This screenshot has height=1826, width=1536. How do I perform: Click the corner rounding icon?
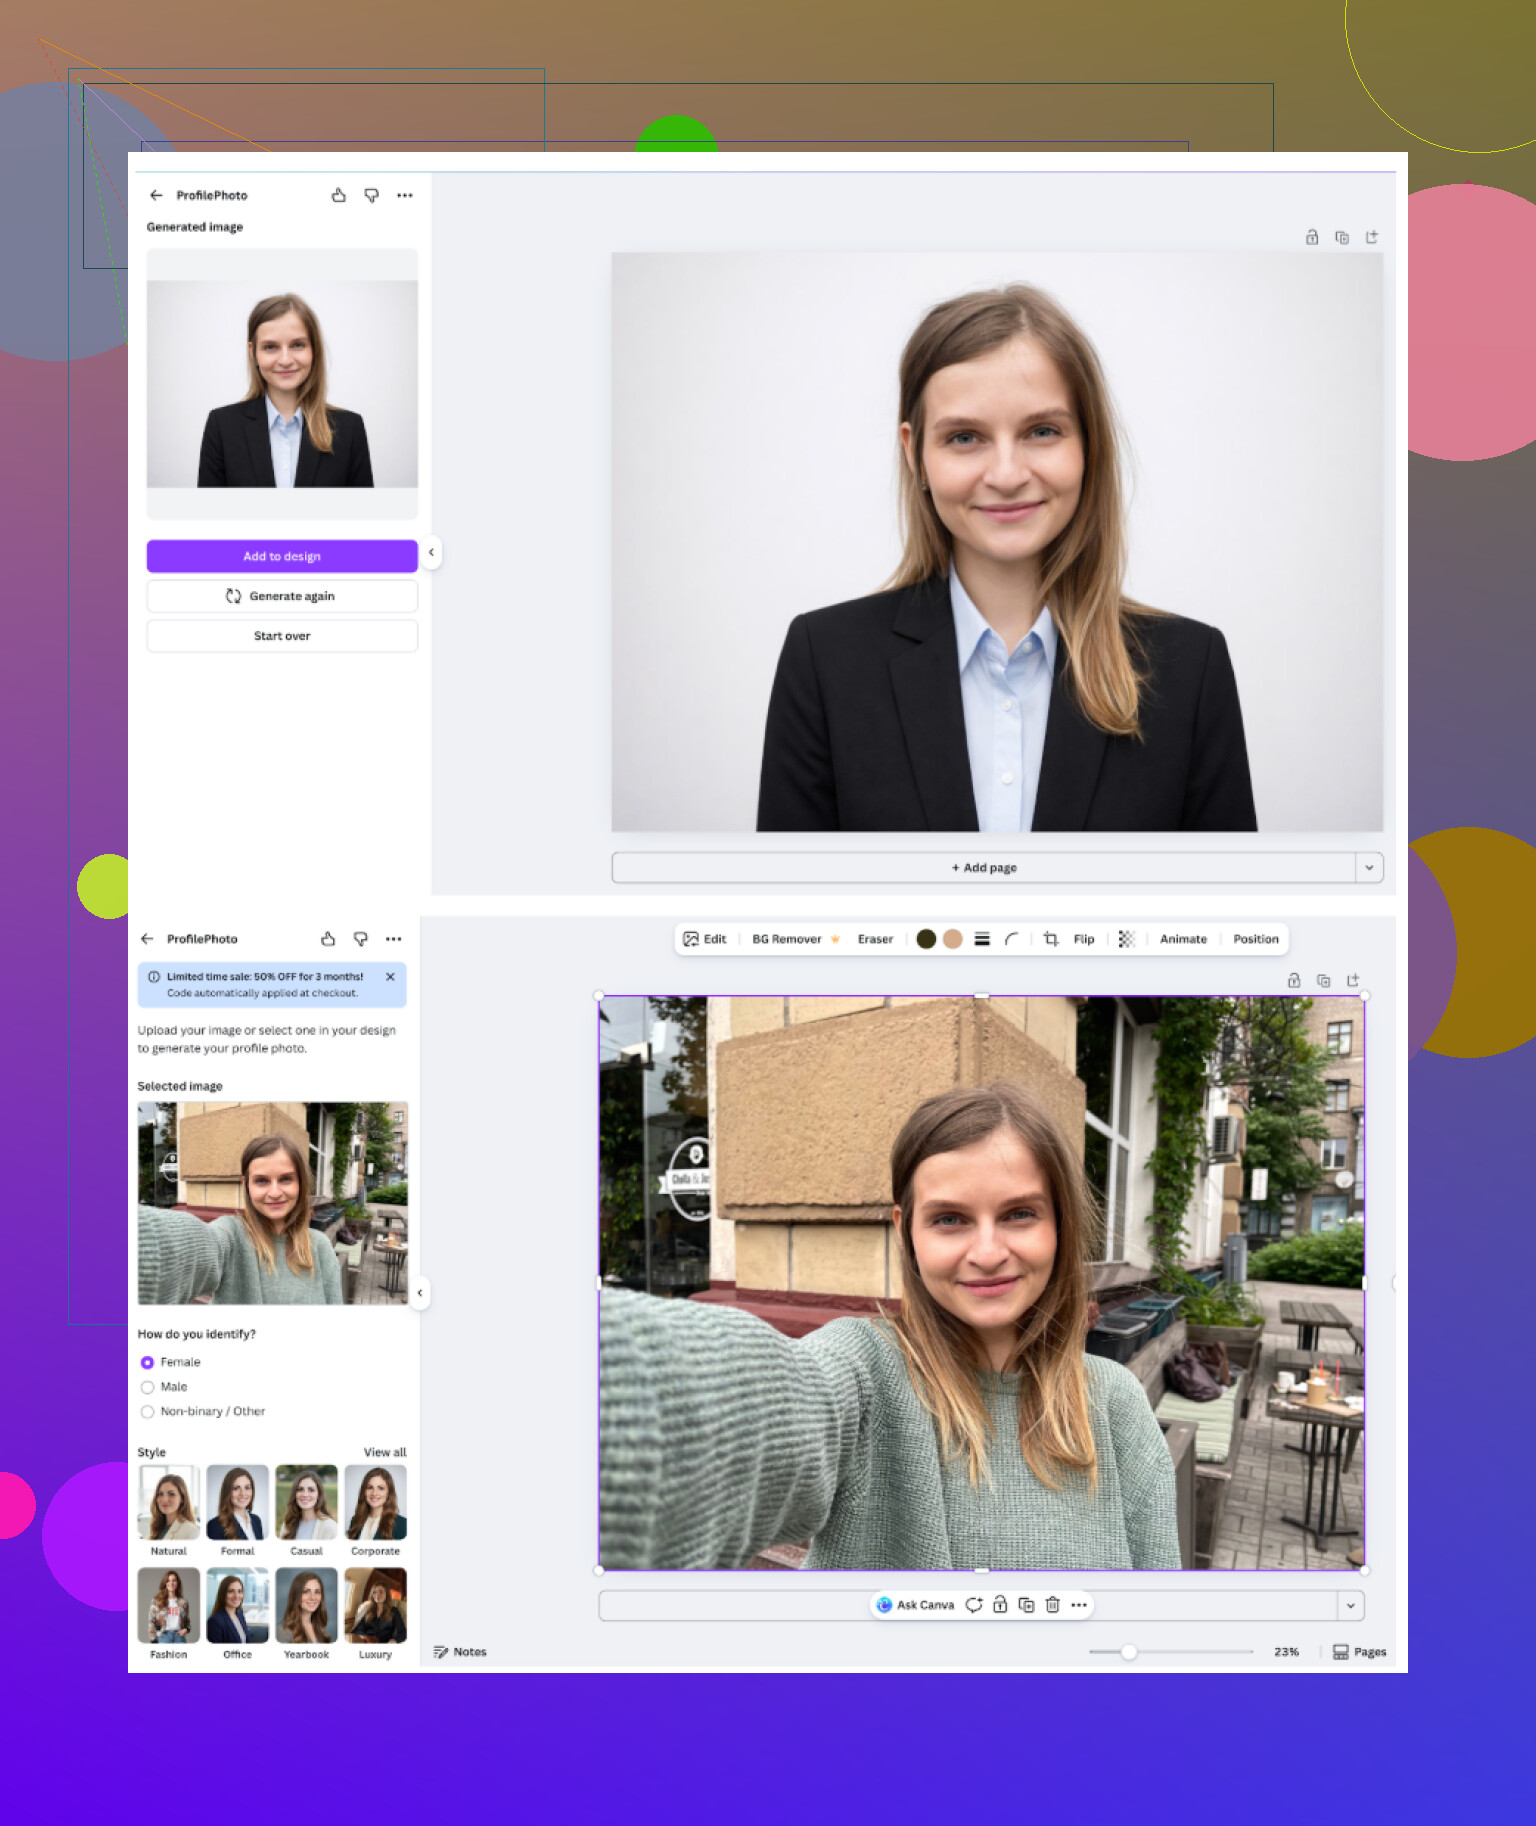pos(1011,939)
